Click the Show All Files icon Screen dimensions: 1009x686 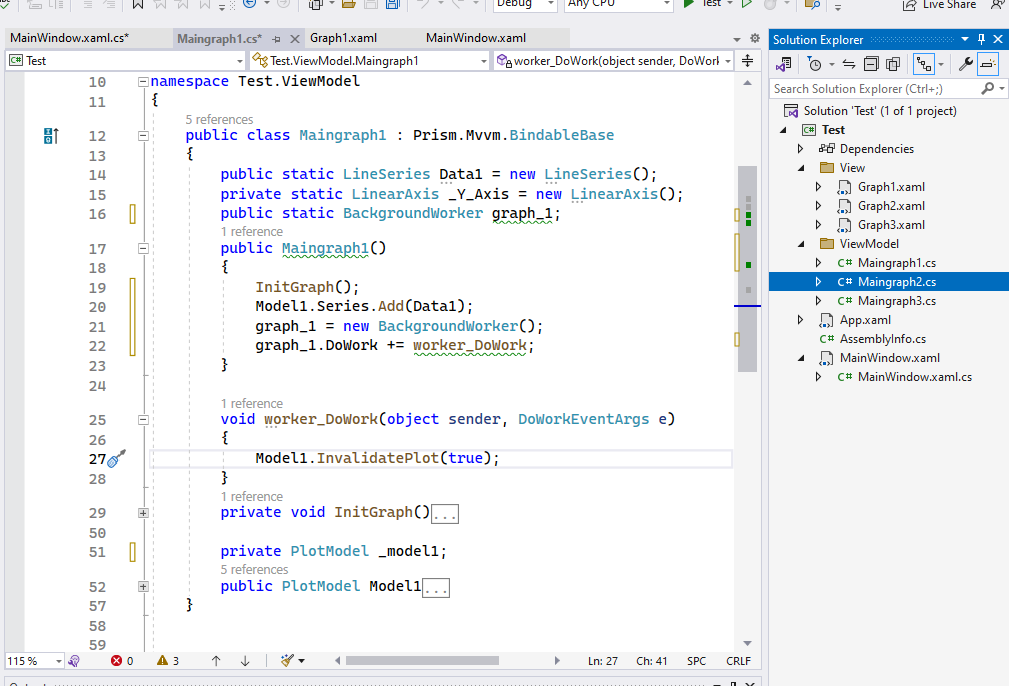coord(892,65)
